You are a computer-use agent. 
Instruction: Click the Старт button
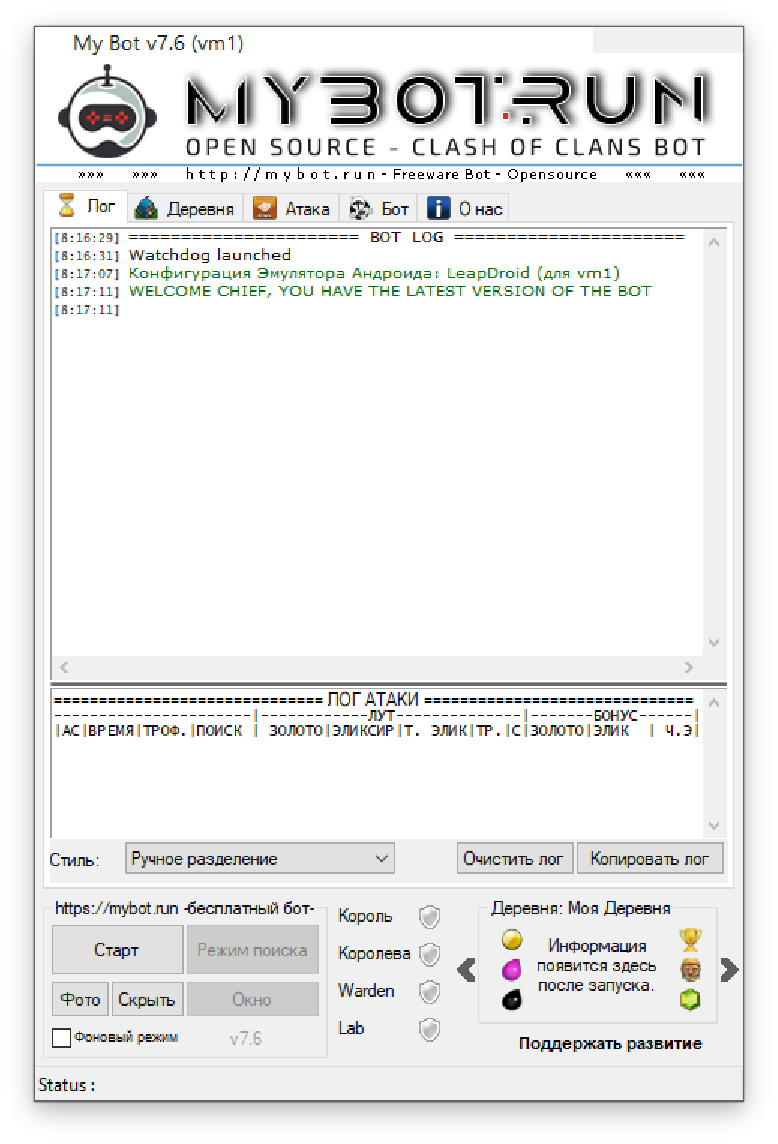117,950
